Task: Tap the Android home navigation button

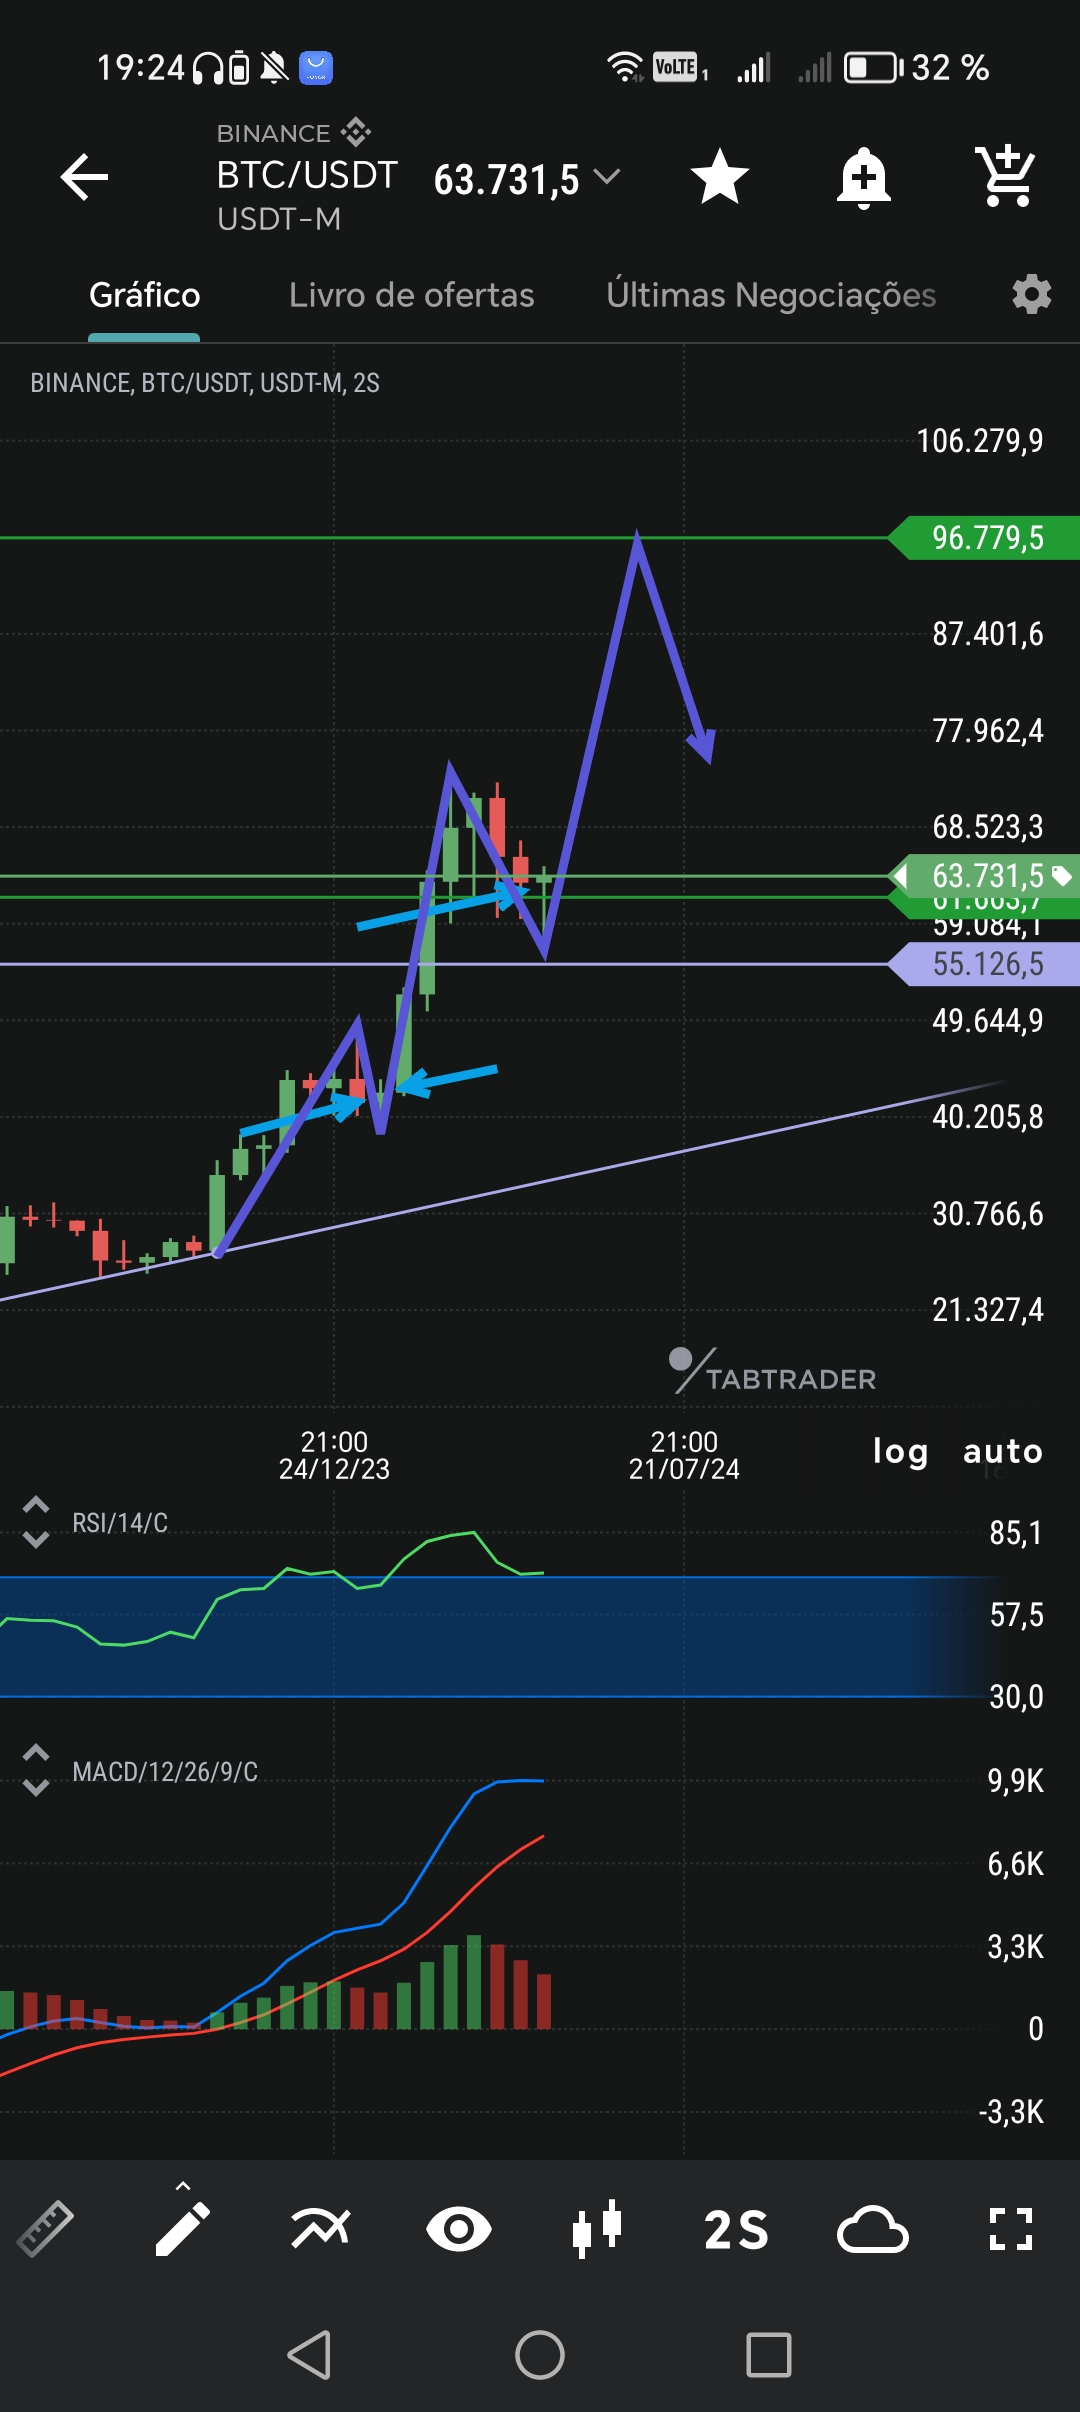Action: 540,2355
